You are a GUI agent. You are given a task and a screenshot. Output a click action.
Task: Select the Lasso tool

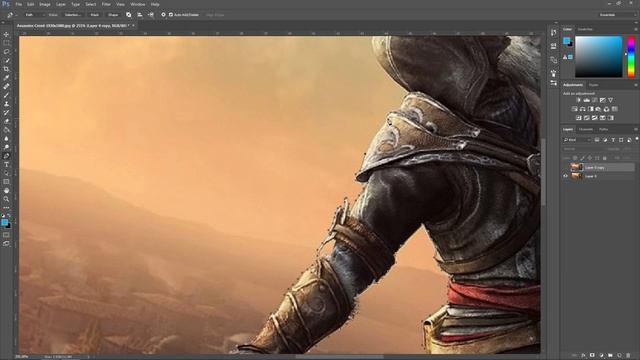[x=6, y=52]
